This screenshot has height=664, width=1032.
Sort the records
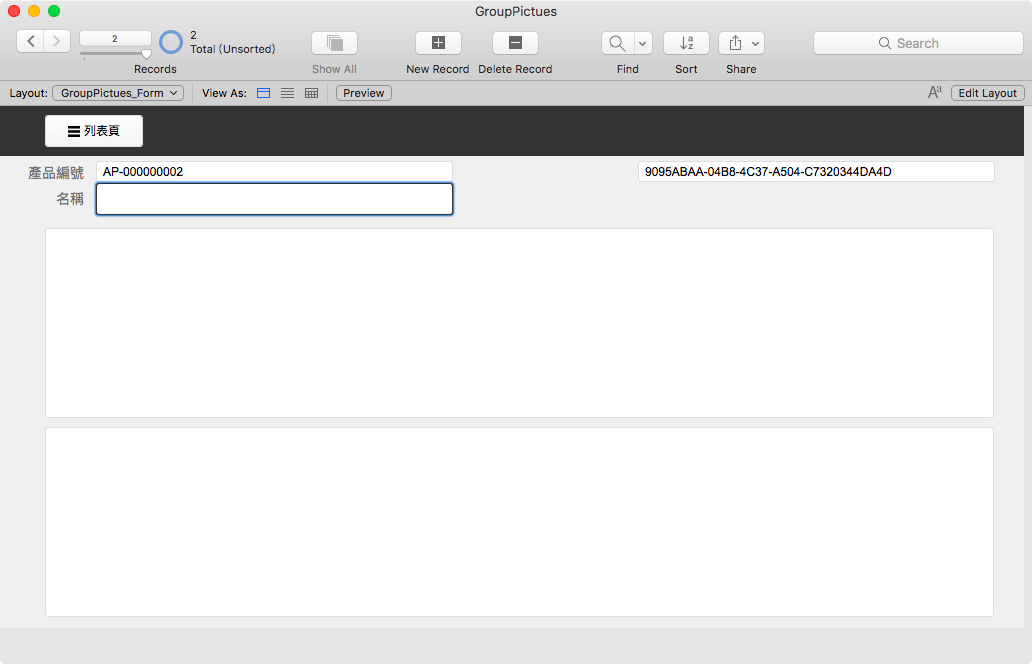coord(686,43)
